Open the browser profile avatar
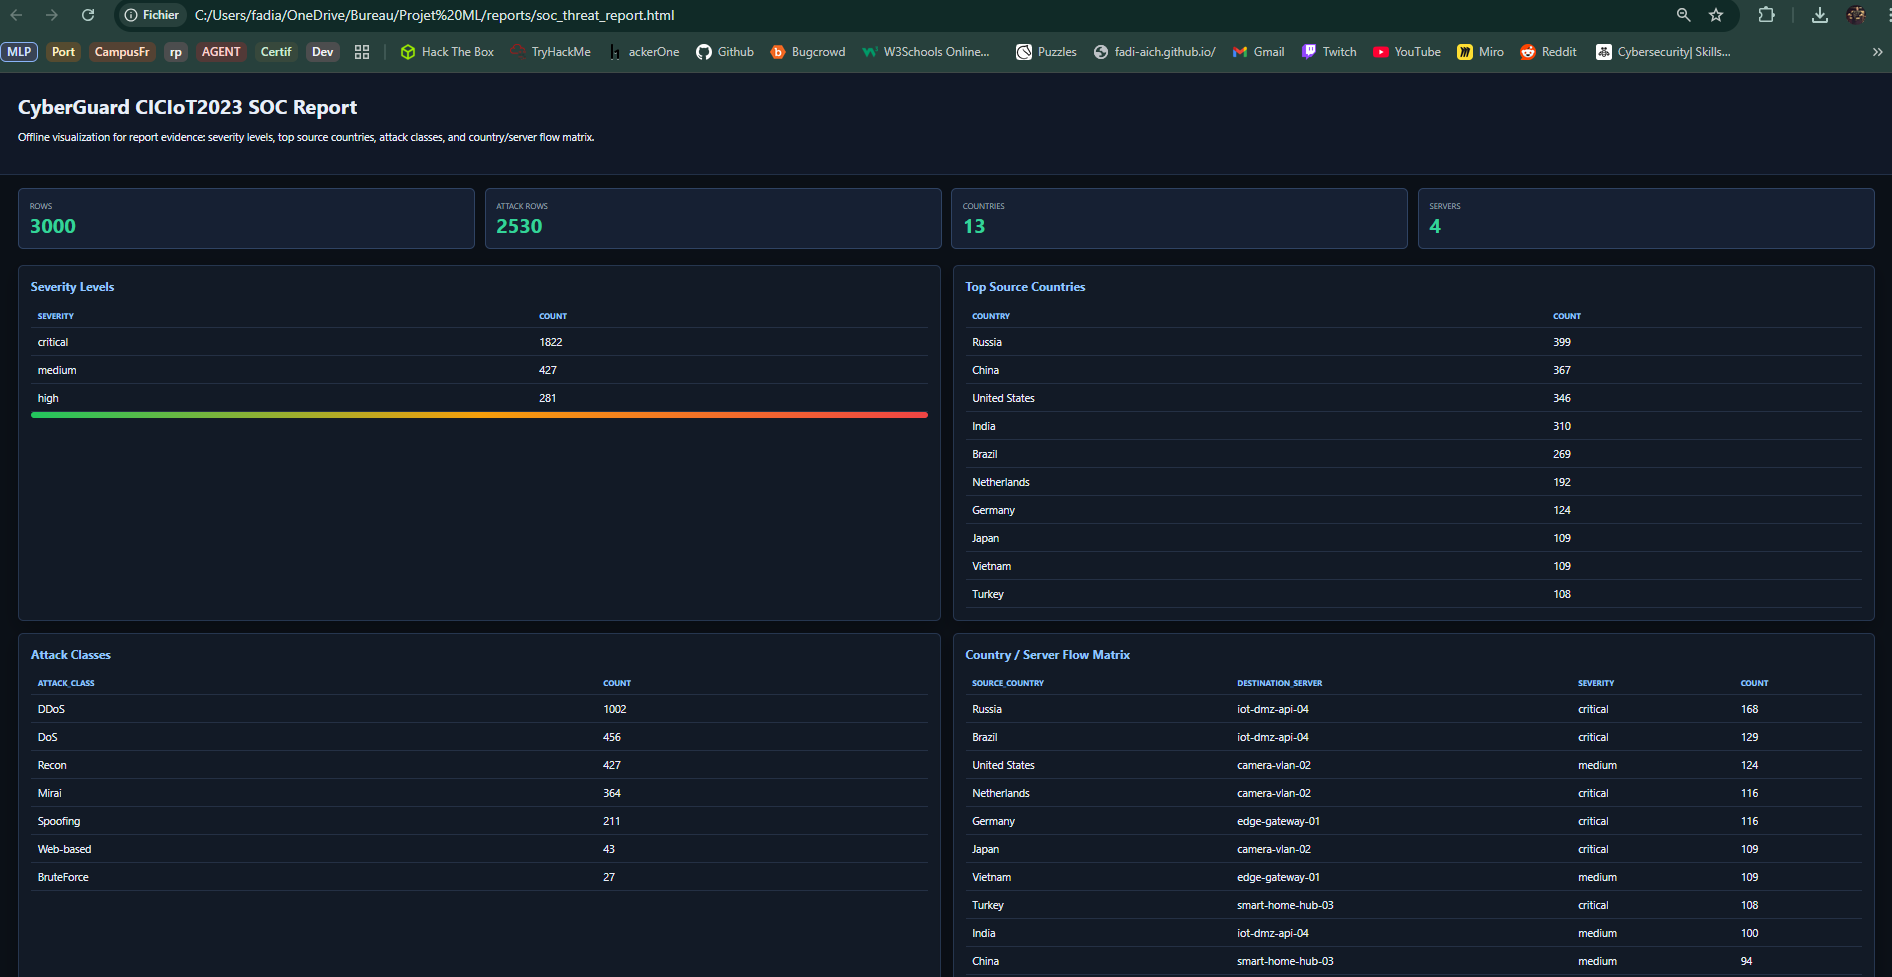Image resolution: width=1892 pixels, height=977 pixels. [x=1856, y=15]
